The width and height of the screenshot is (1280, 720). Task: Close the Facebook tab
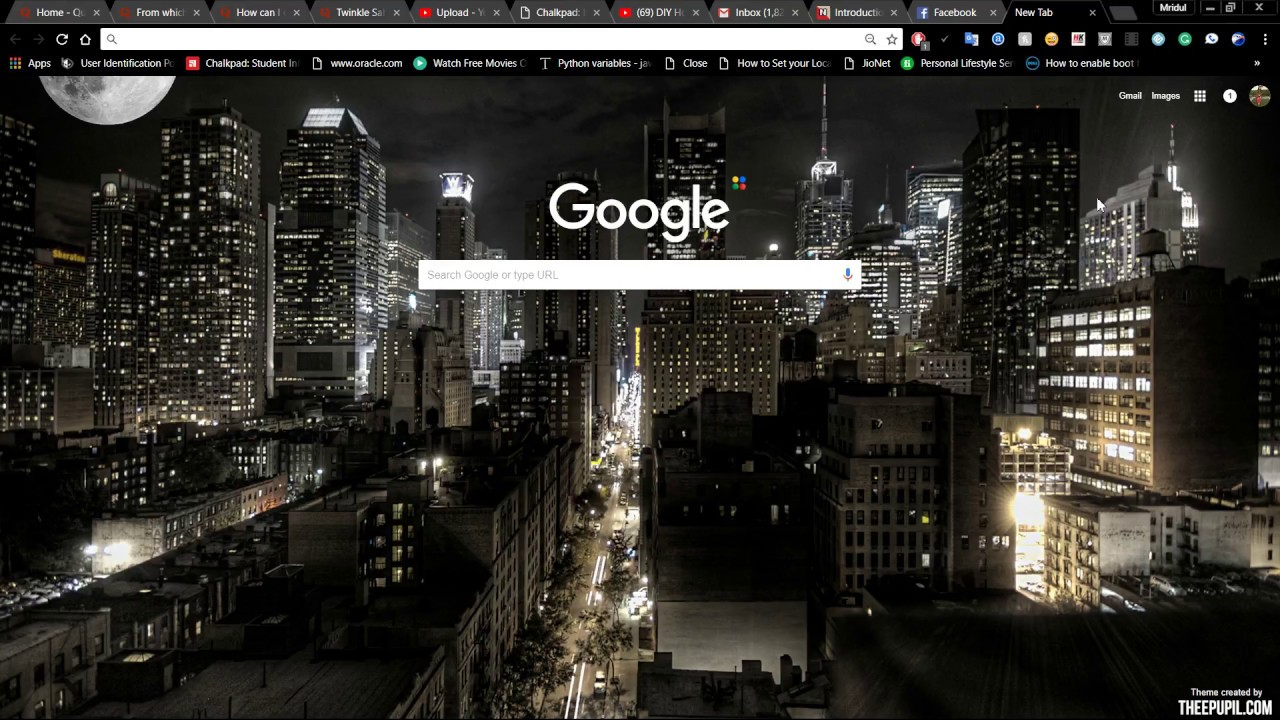pyautogui.click(x=993, y=13)
